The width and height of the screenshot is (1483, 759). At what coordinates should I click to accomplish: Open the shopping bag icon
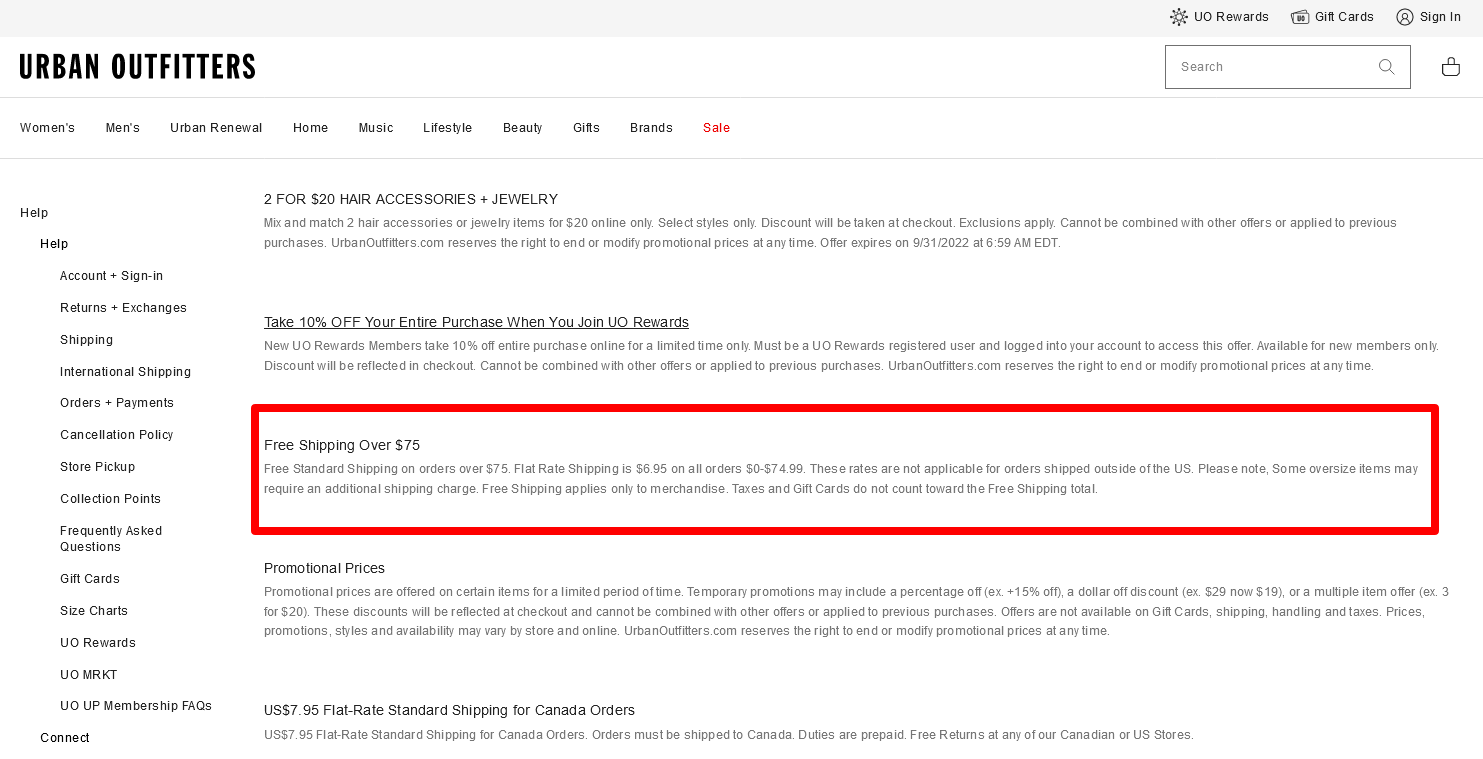point(1450,67)
